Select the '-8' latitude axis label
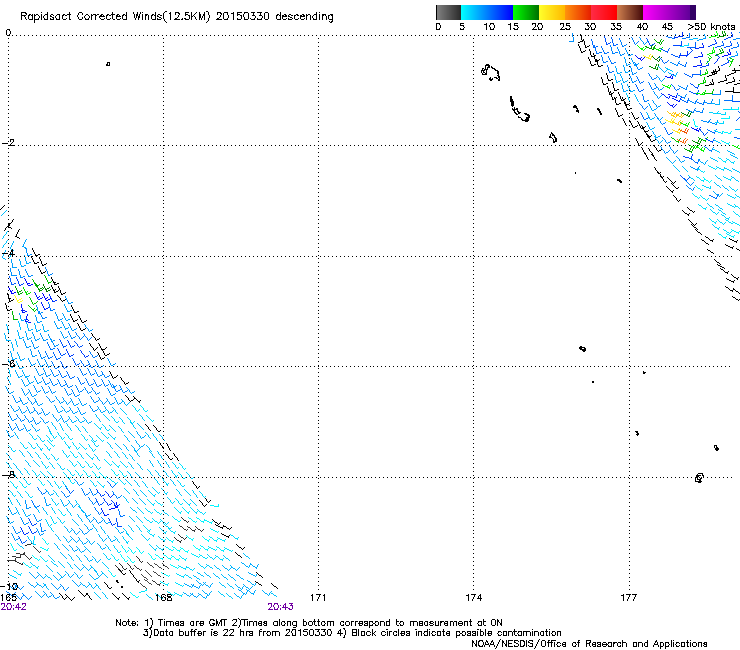This screenshot has height=650, width=740. [8, 474]
